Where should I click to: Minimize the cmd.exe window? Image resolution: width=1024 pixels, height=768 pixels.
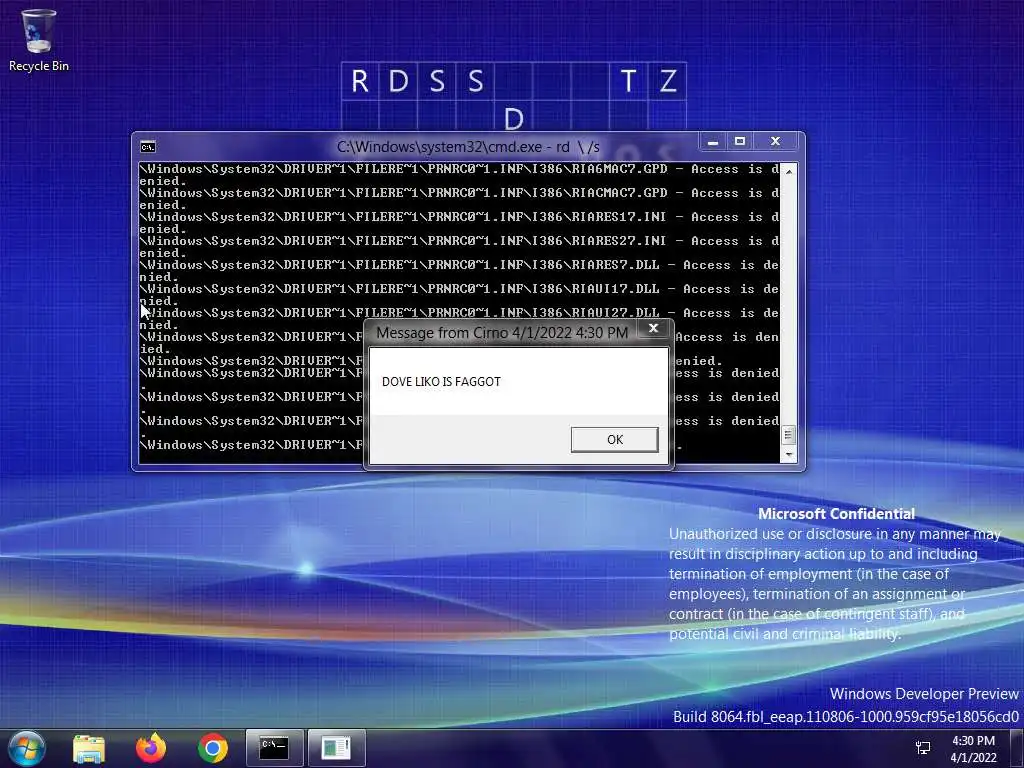point(713,142)
